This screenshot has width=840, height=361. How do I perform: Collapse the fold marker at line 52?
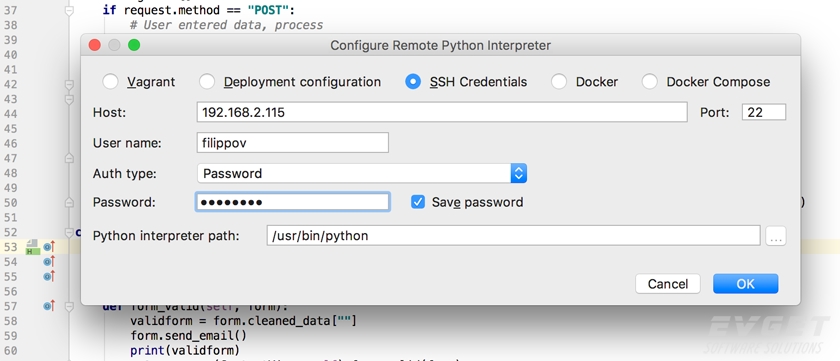click(69, 232)
